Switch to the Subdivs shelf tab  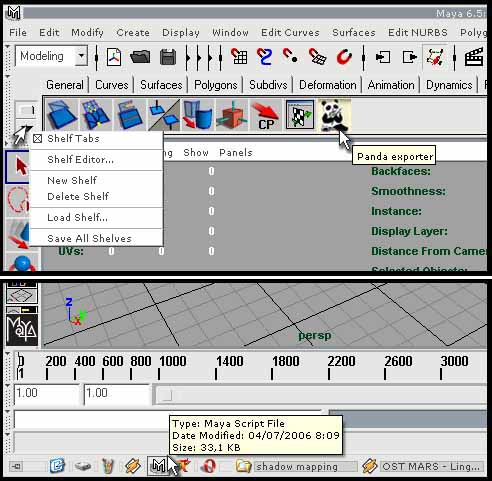(x=268, y=85)
